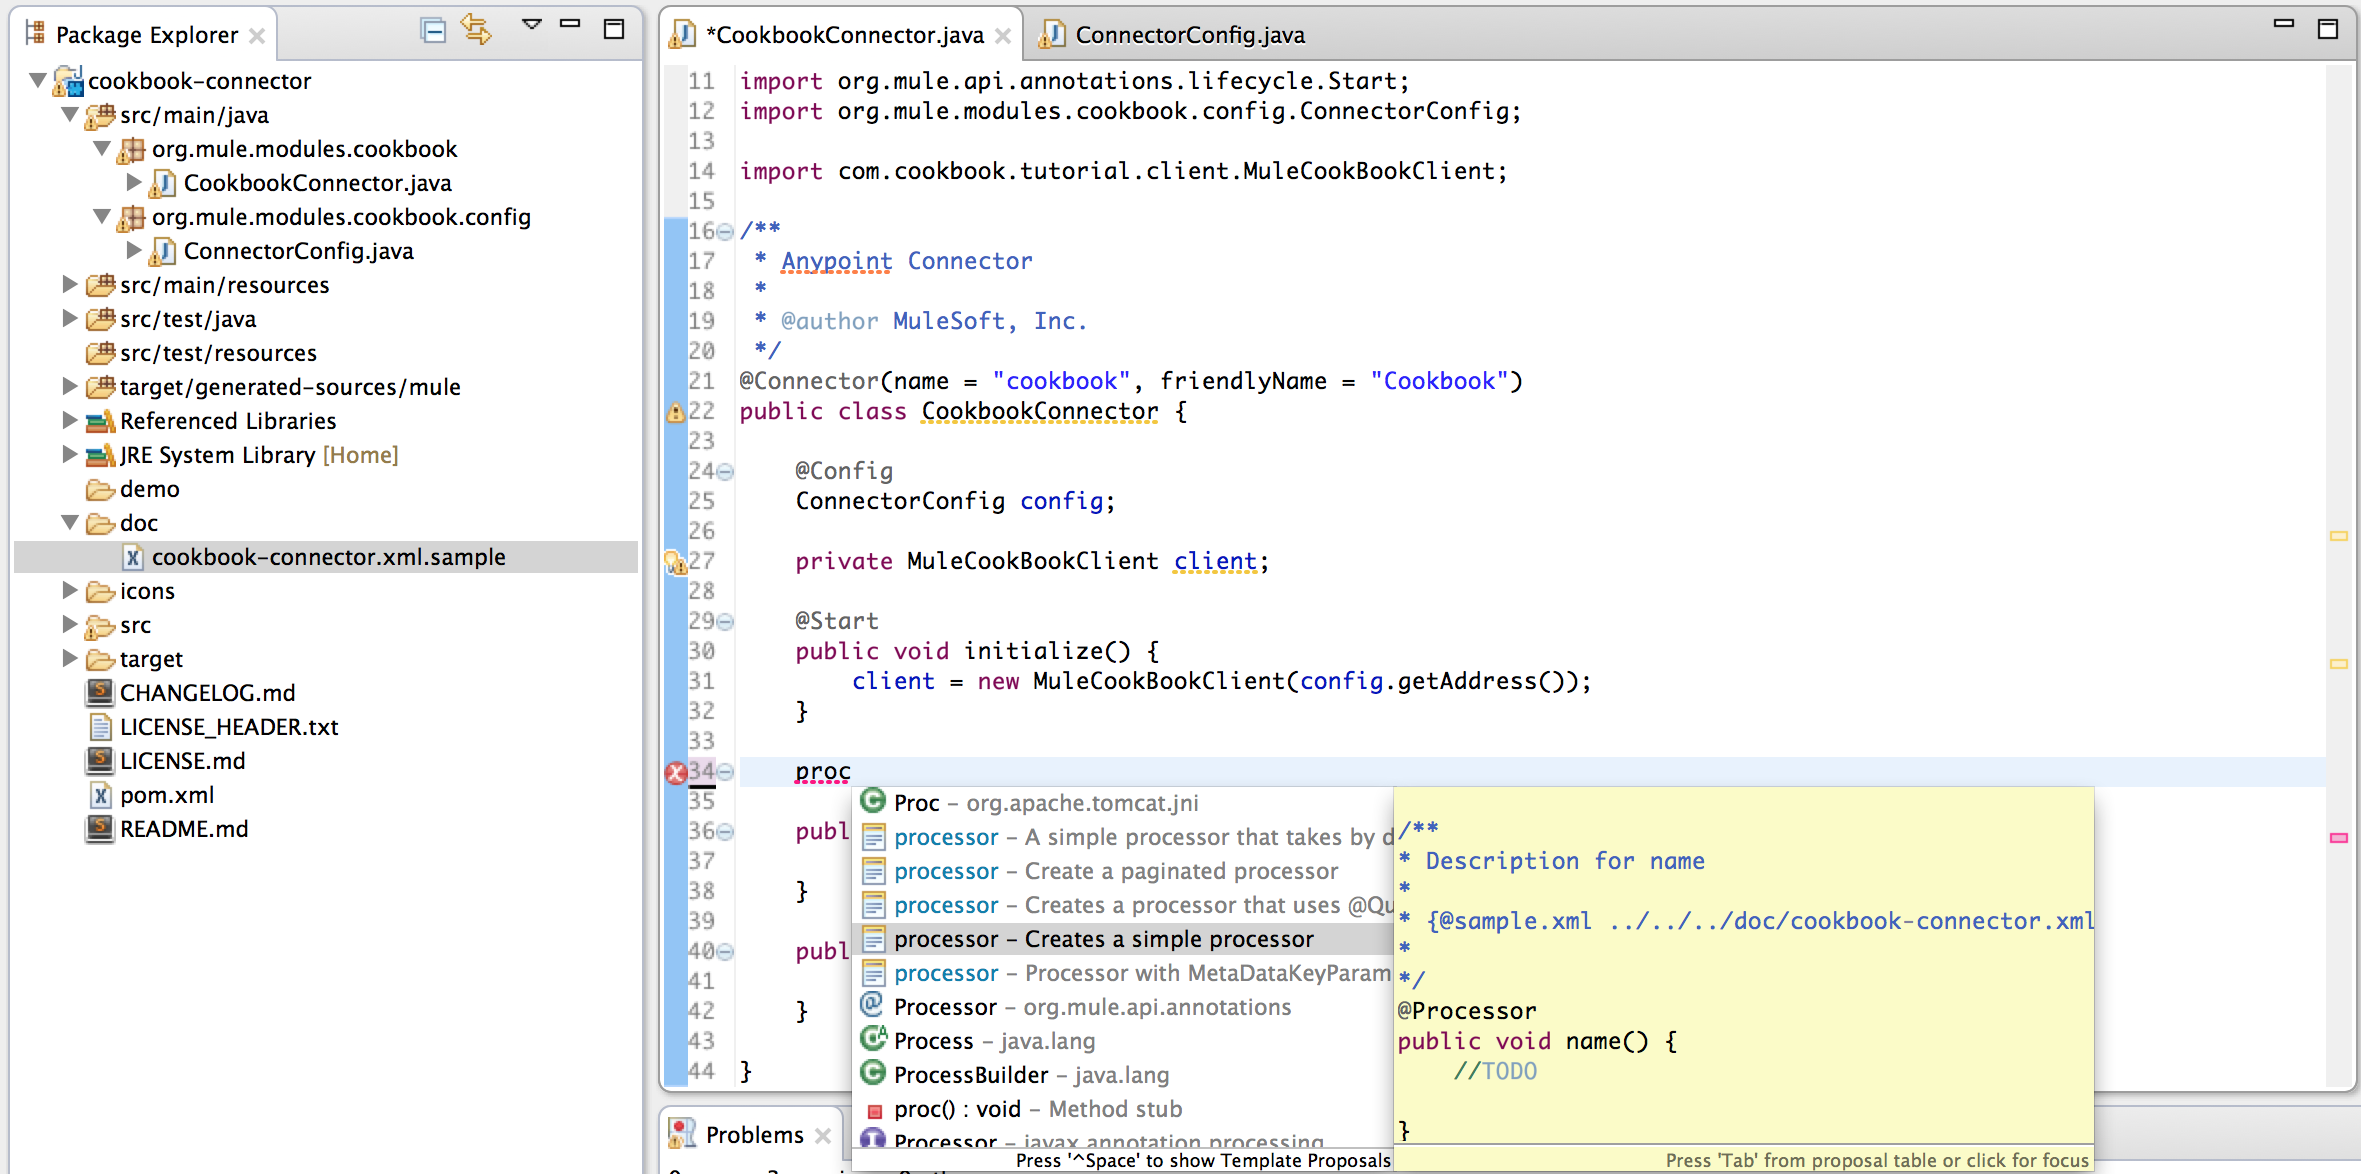Click the error marker on line 34
Image resolution: width=2361 pixels, height=1174 pixels.
click(x=677, y=771)
